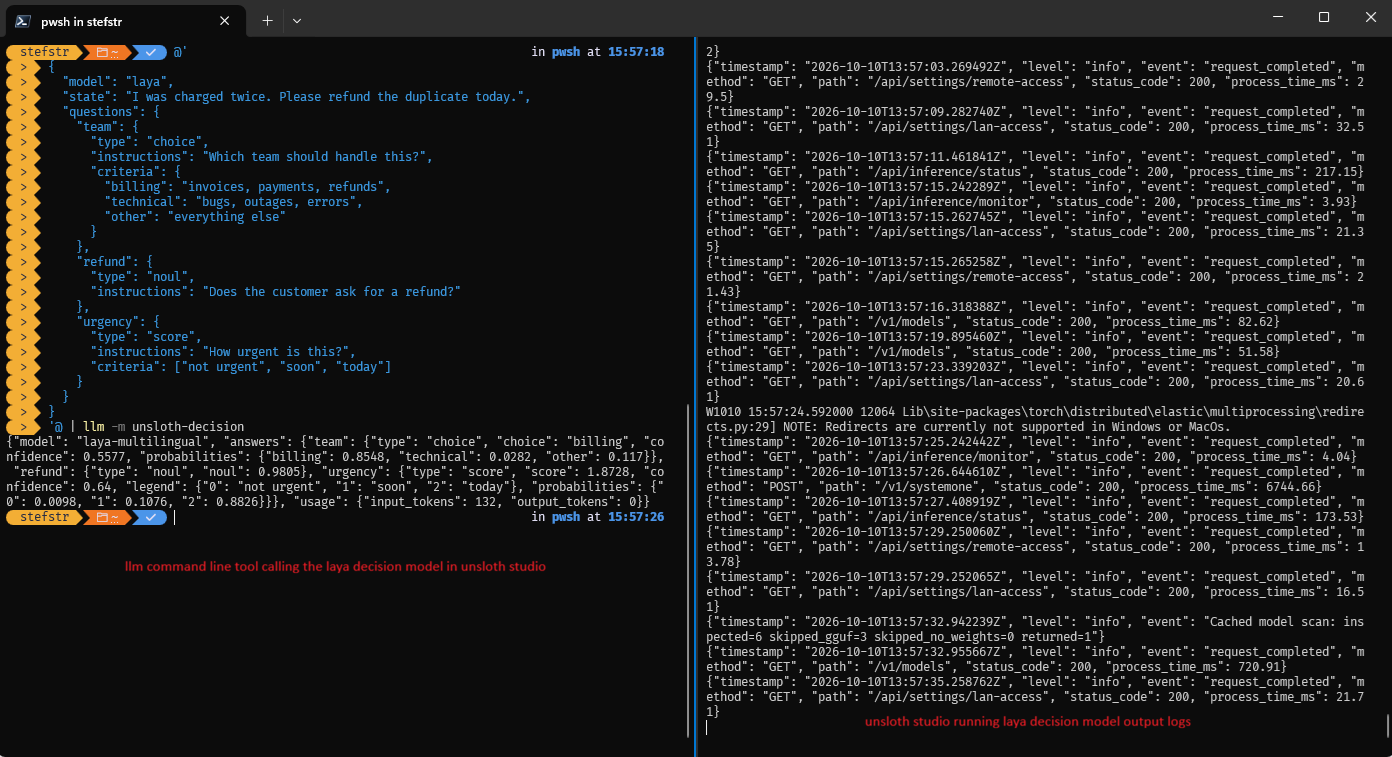Click the checkmark status segment in the top prompt
Image resolution: width=1392 pixels, height=757 pixels.
click(x=150, y=52)
